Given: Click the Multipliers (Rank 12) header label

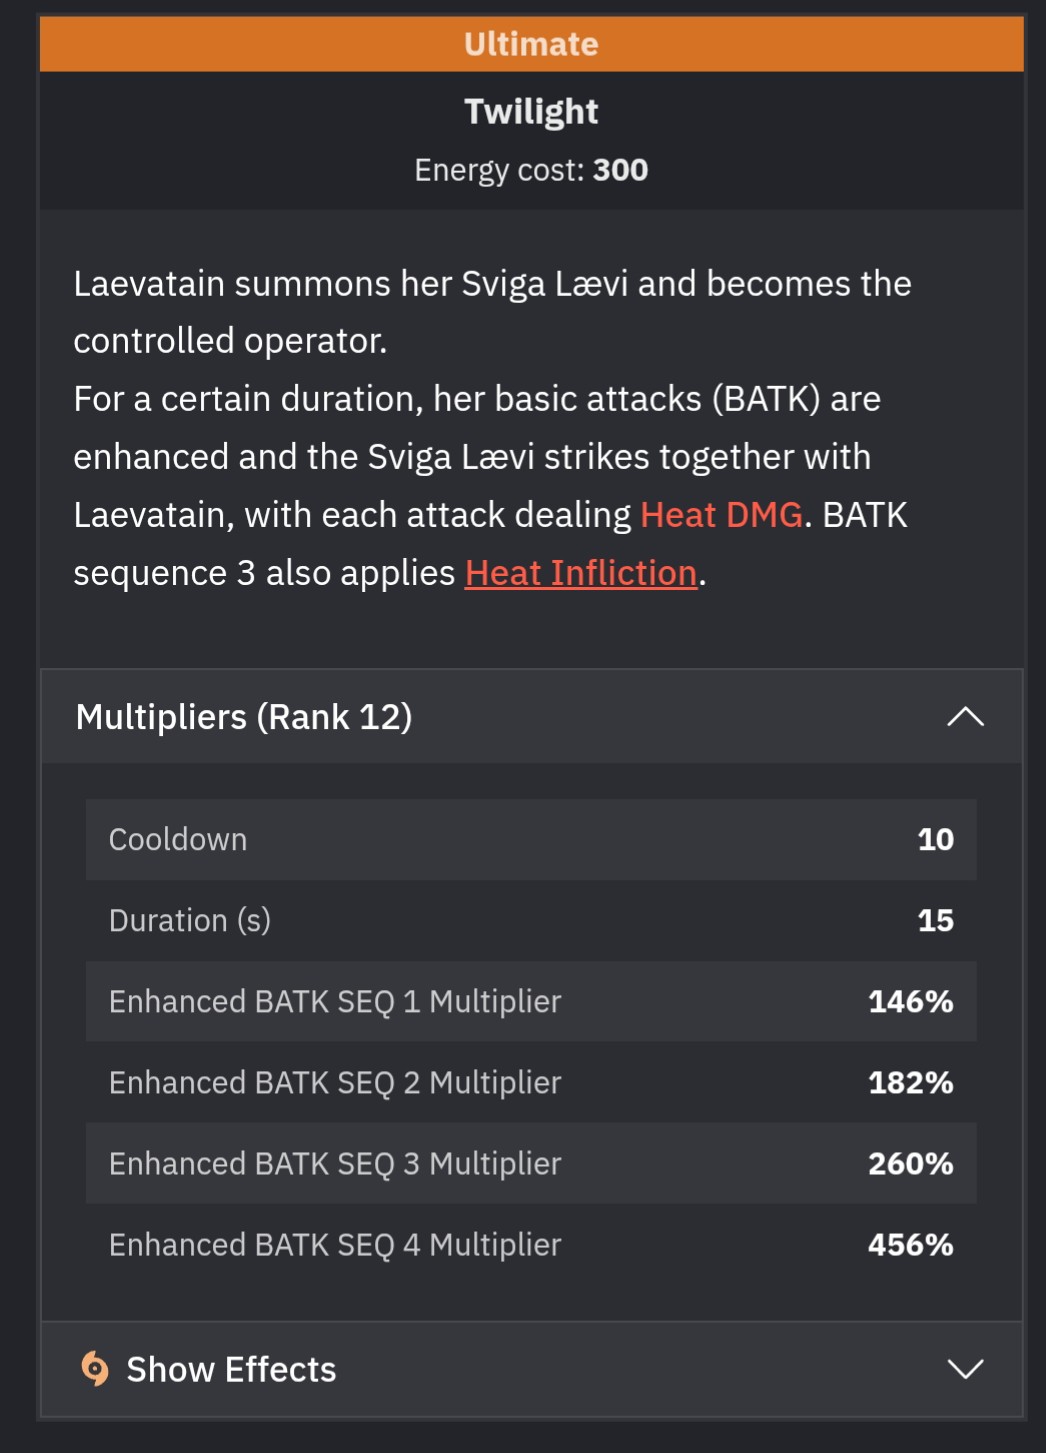Looking at the screenshot, I should click(x=244, y=717).
